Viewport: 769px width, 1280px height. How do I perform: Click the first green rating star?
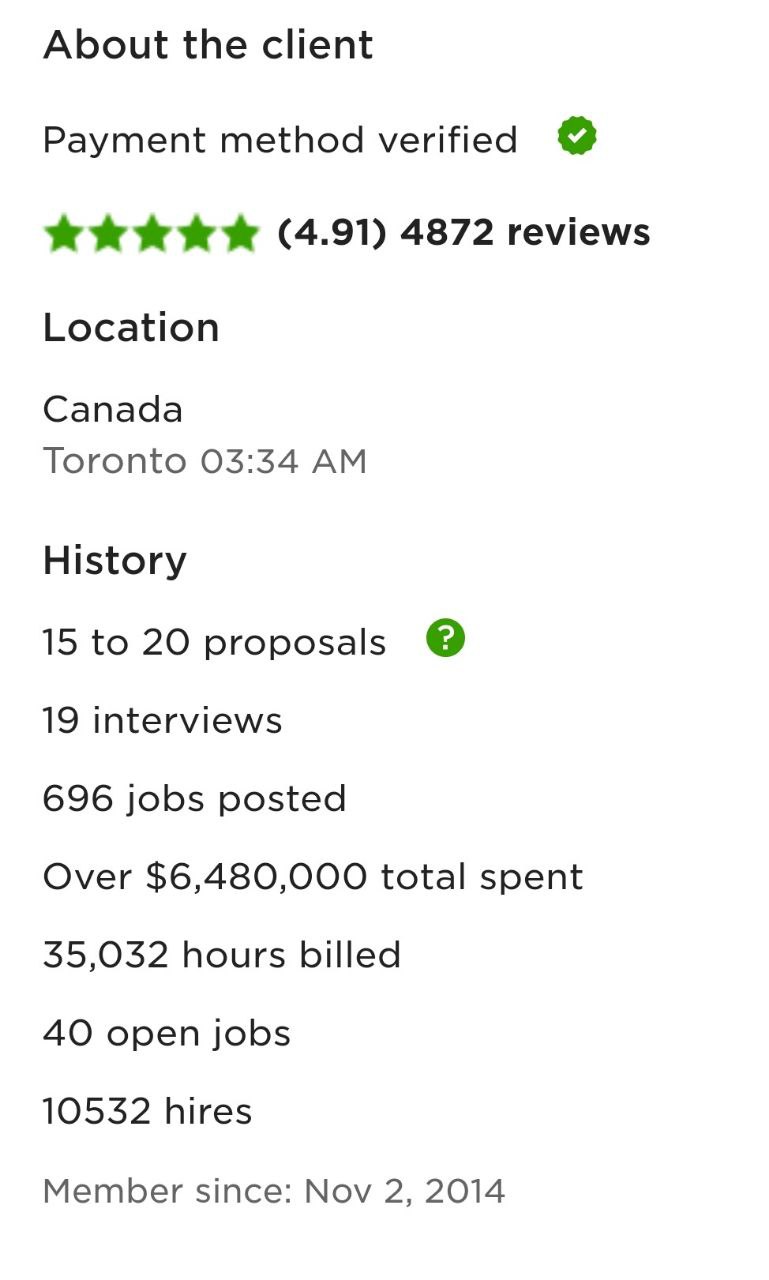pos(63,234)
